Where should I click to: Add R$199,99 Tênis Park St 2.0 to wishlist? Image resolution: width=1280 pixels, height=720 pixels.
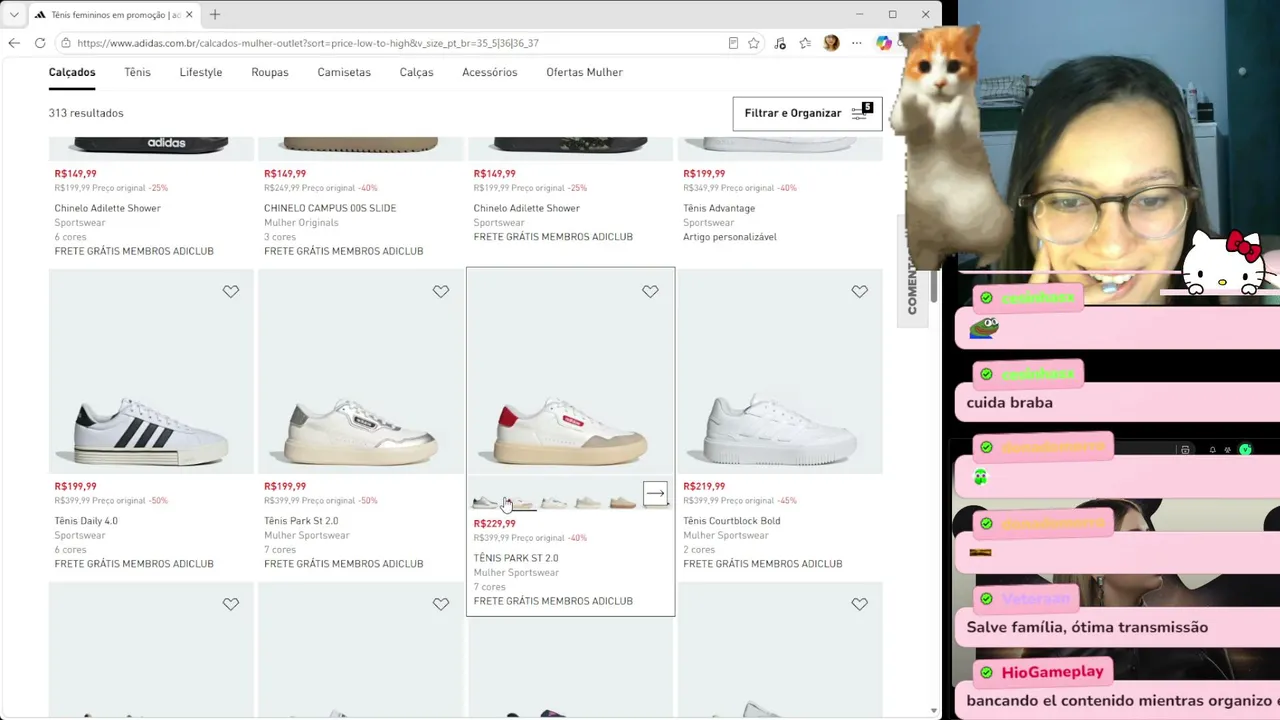pyautogui.click(x=441, y=291)
